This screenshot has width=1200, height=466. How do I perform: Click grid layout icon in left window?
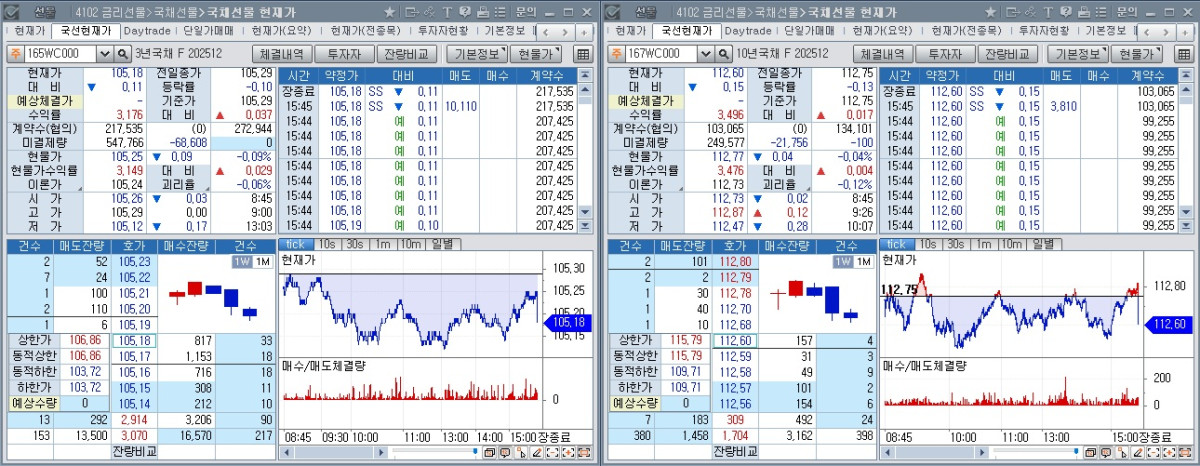coord(583,54)
